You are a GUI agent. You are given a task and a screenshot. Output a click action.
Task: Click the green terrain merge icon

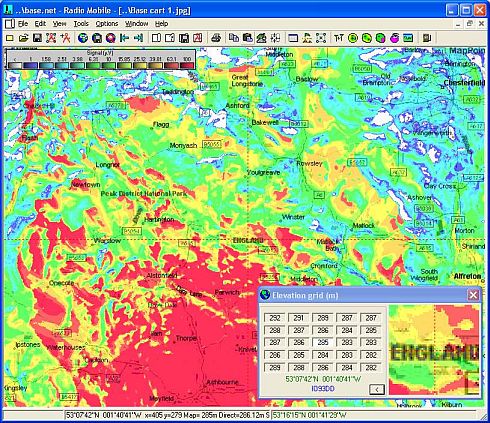tap(261, 38)
